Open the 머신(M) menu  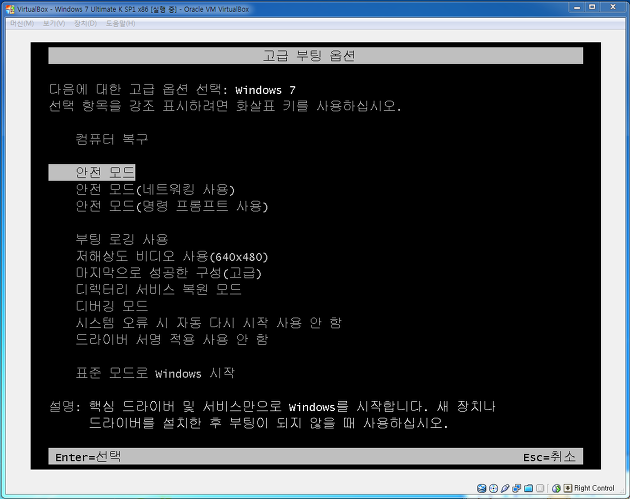pyautogui.click(x=22, y=23)
